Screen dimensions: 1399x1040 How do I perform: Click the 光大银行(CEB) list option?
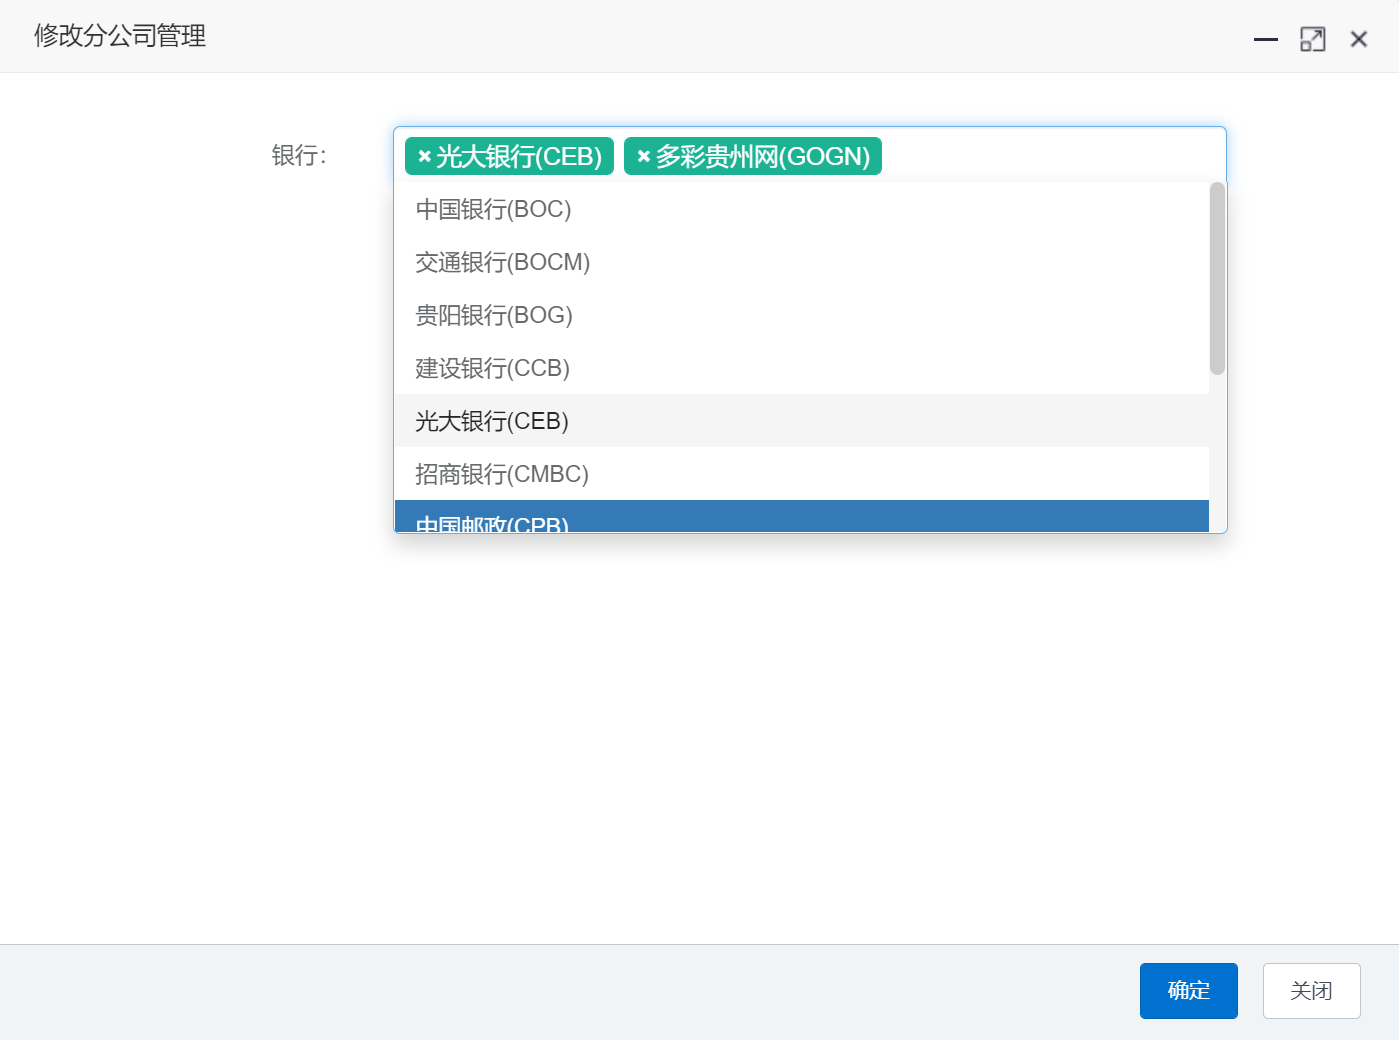802,421
